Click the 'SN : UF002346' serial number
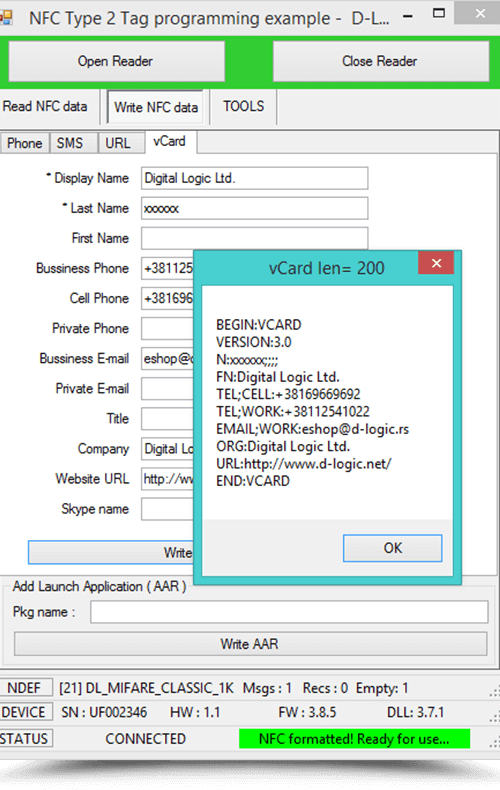500x790 pixels. (104, 712)
